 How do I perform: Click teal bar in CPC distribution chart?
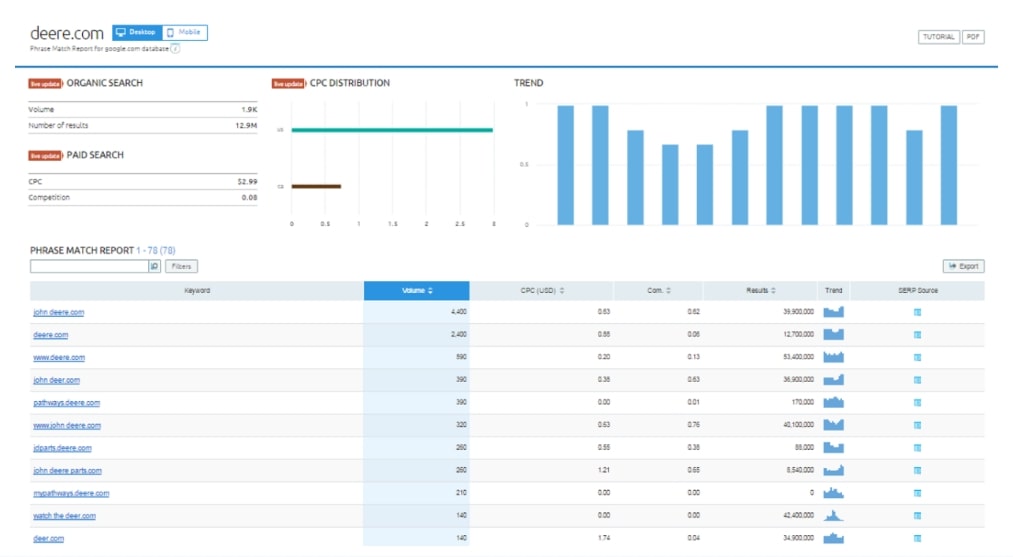pos(392,130)
